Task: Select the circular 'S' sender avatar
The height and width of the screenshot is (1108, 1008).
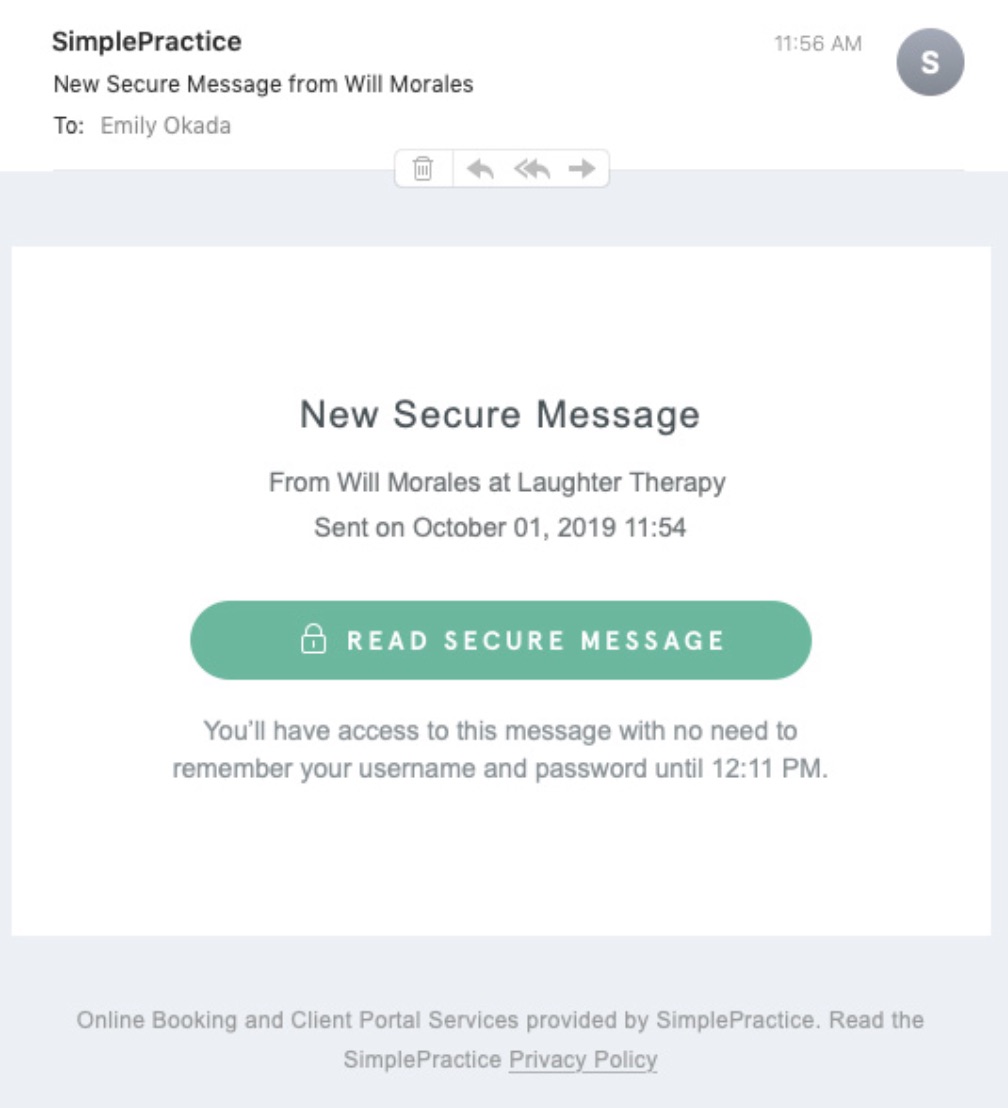Action: coord(930,62)
